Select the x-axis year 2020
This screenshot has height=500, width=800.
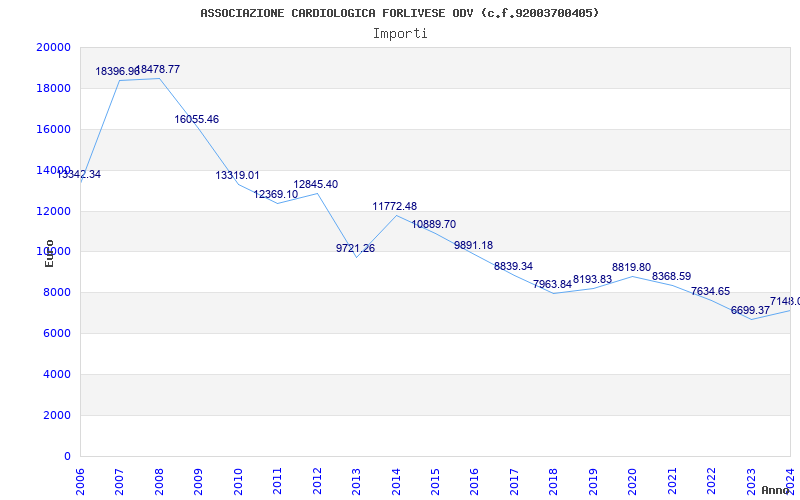pos(633,481)
